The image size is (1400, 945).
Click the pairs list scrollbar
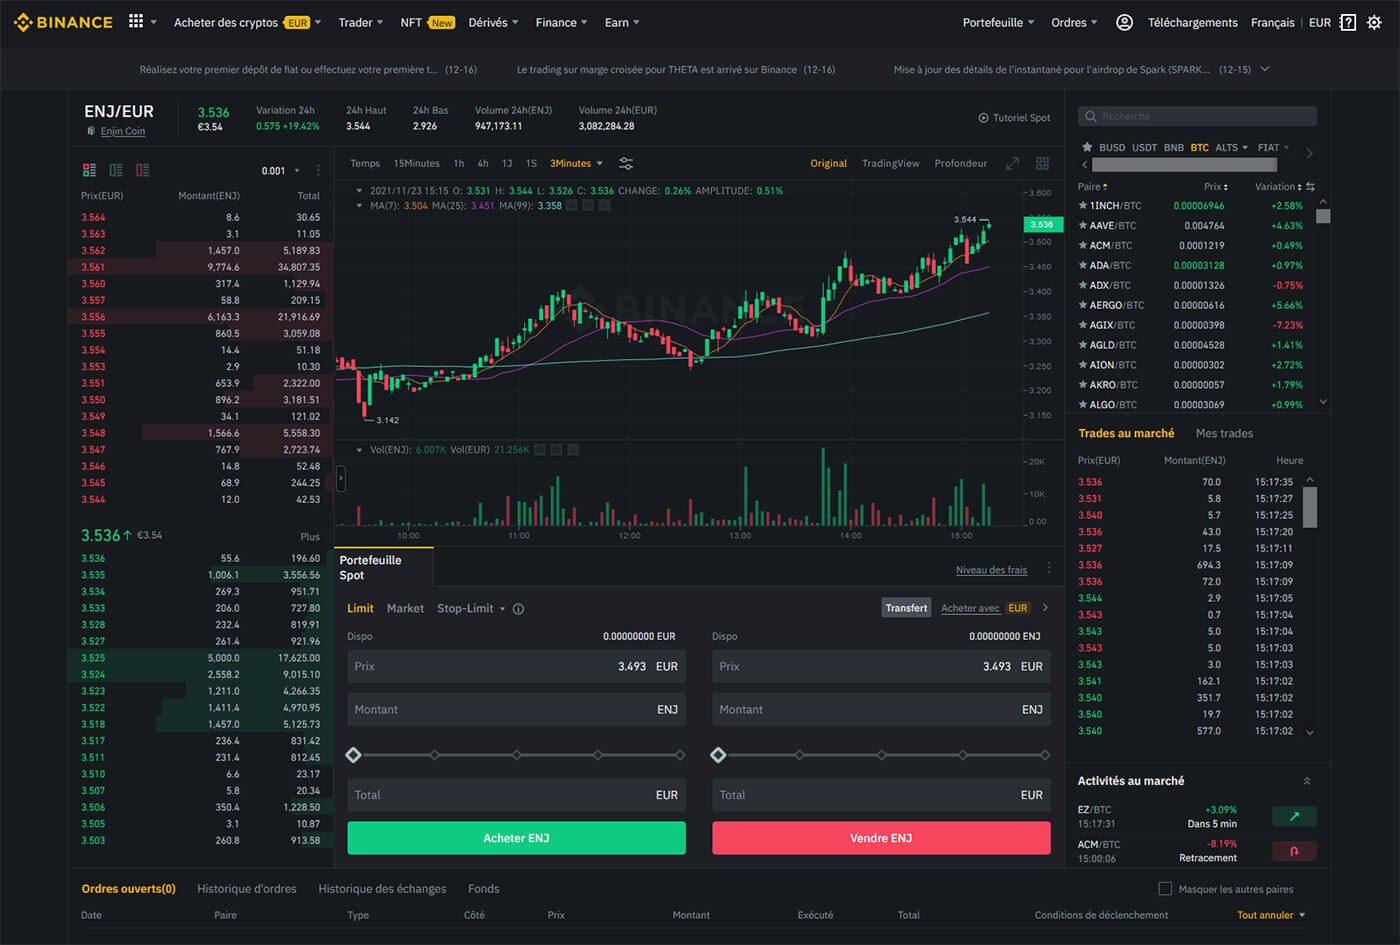tap(1323, 215)
